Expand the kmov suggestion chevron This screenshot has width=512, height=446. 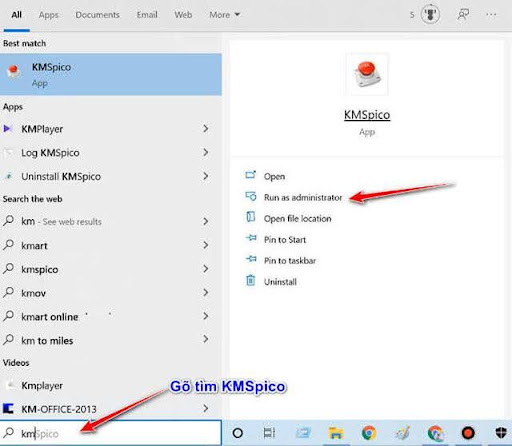pyautogui.click(x=206, y=292)
